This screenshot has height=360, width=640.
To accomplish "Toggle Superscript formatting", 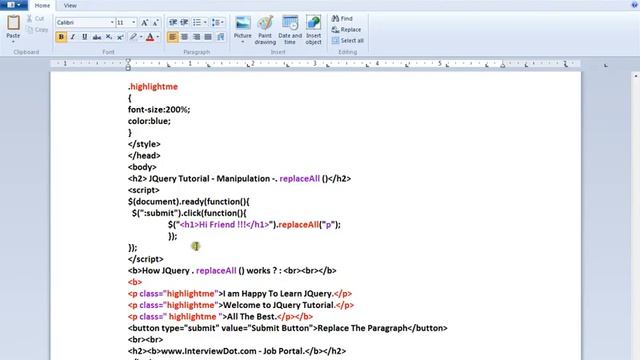I will point(120,37).
